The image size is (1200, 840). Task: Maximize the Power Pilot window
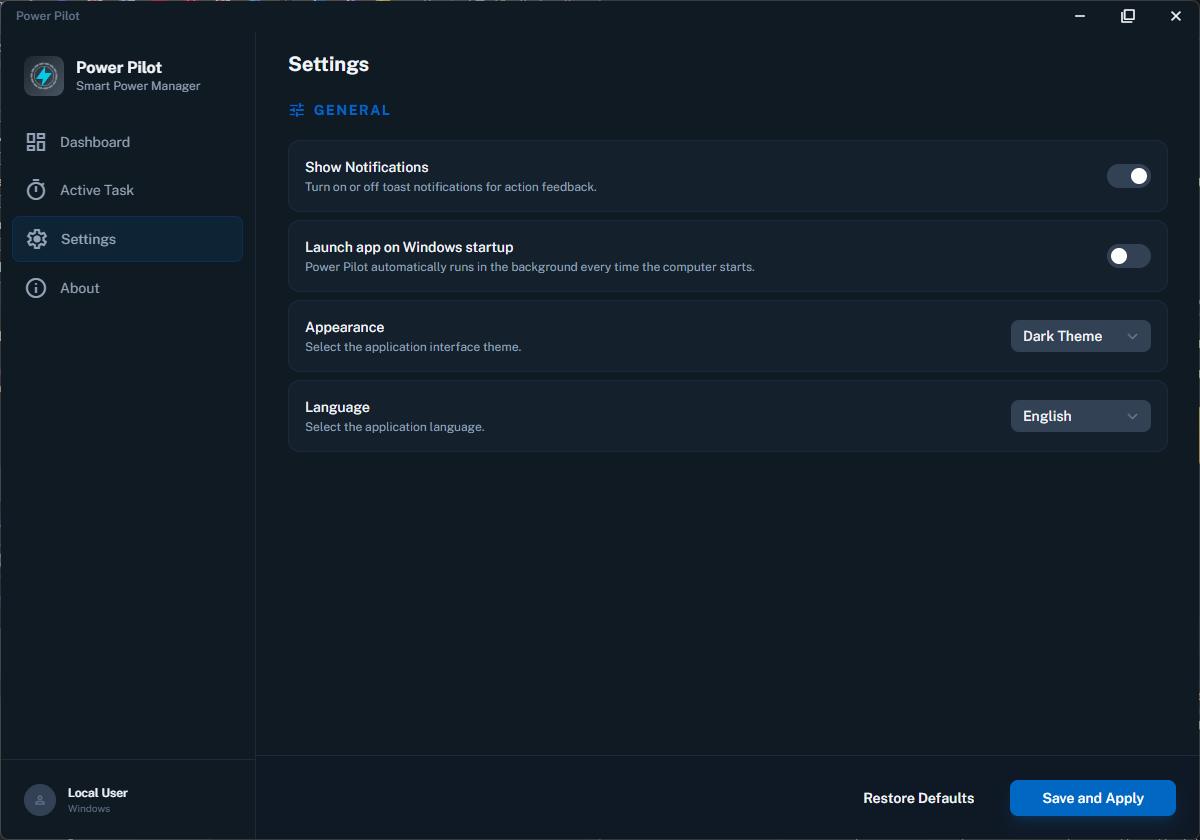point(1128,16)
